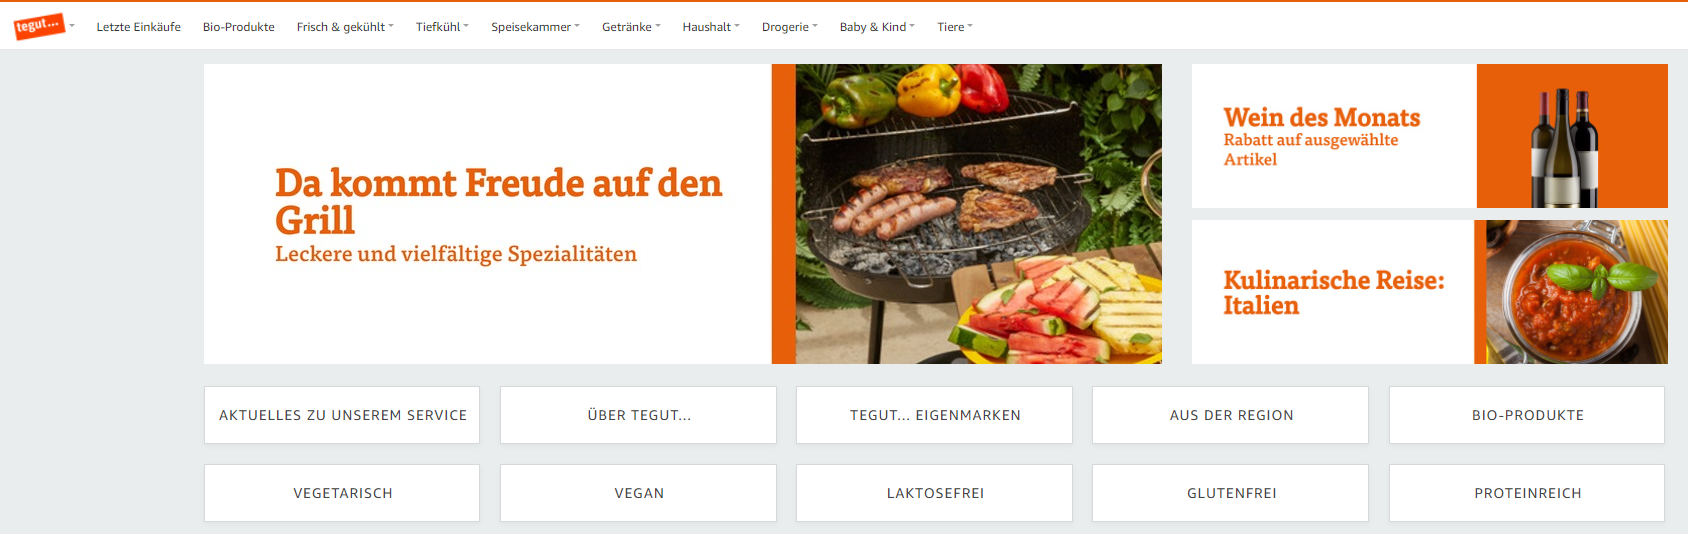Screen dimensions: 1688x534
Task: Expand the dropdown arrow beside tegut logo
Action: click(x=72, y=26)
